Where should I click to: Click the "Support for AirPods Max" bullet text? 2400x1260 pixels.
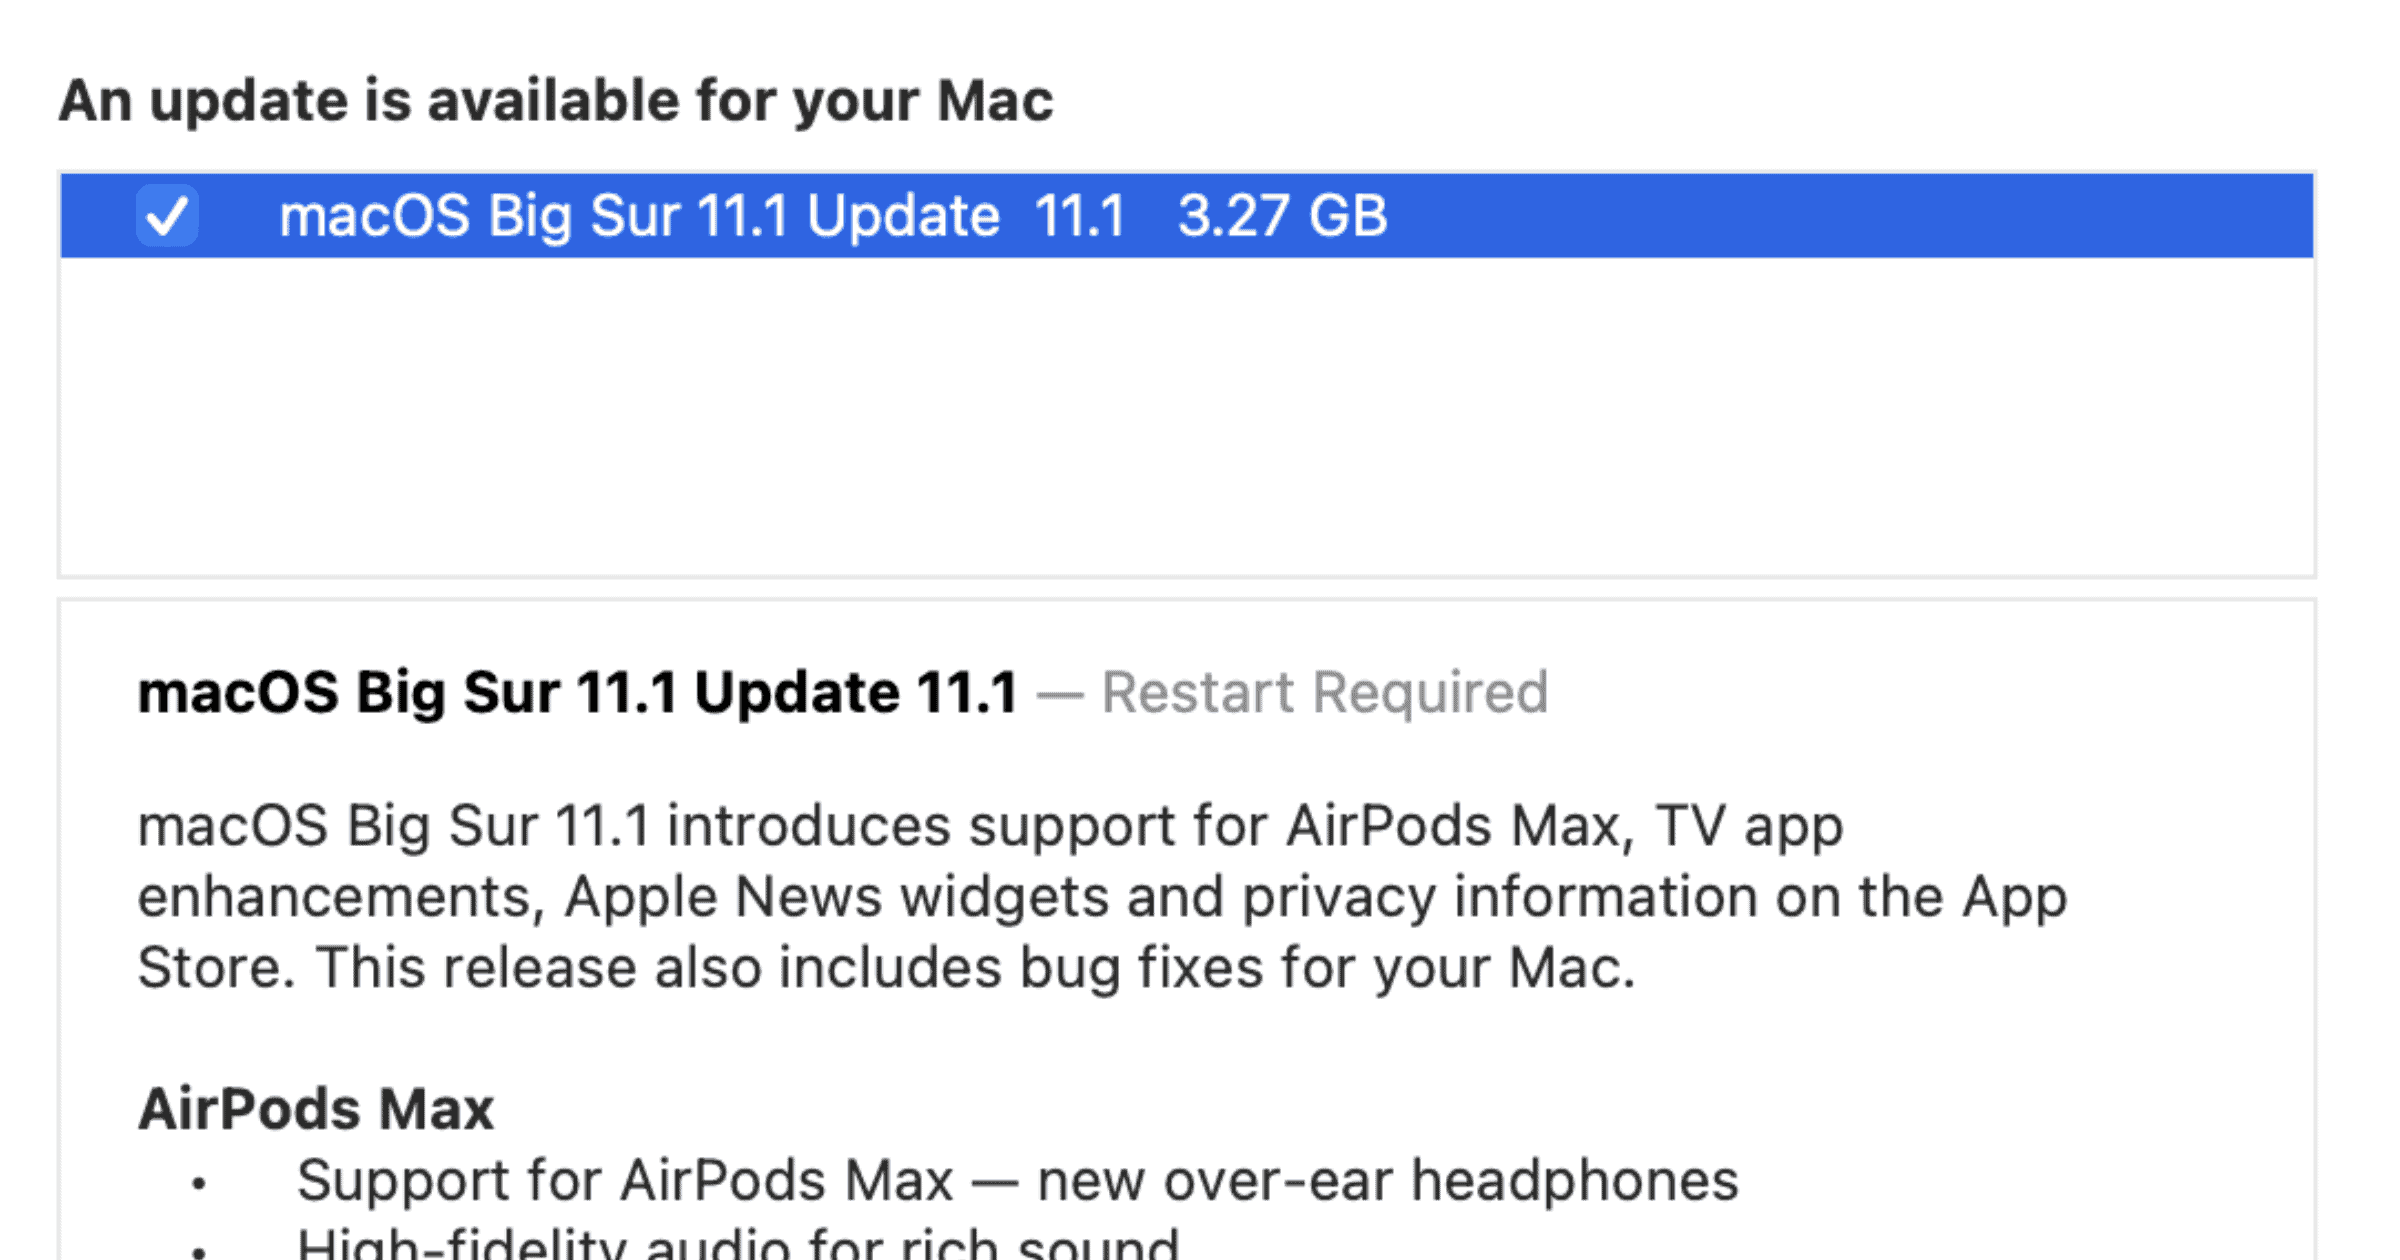pos(625,1181)
